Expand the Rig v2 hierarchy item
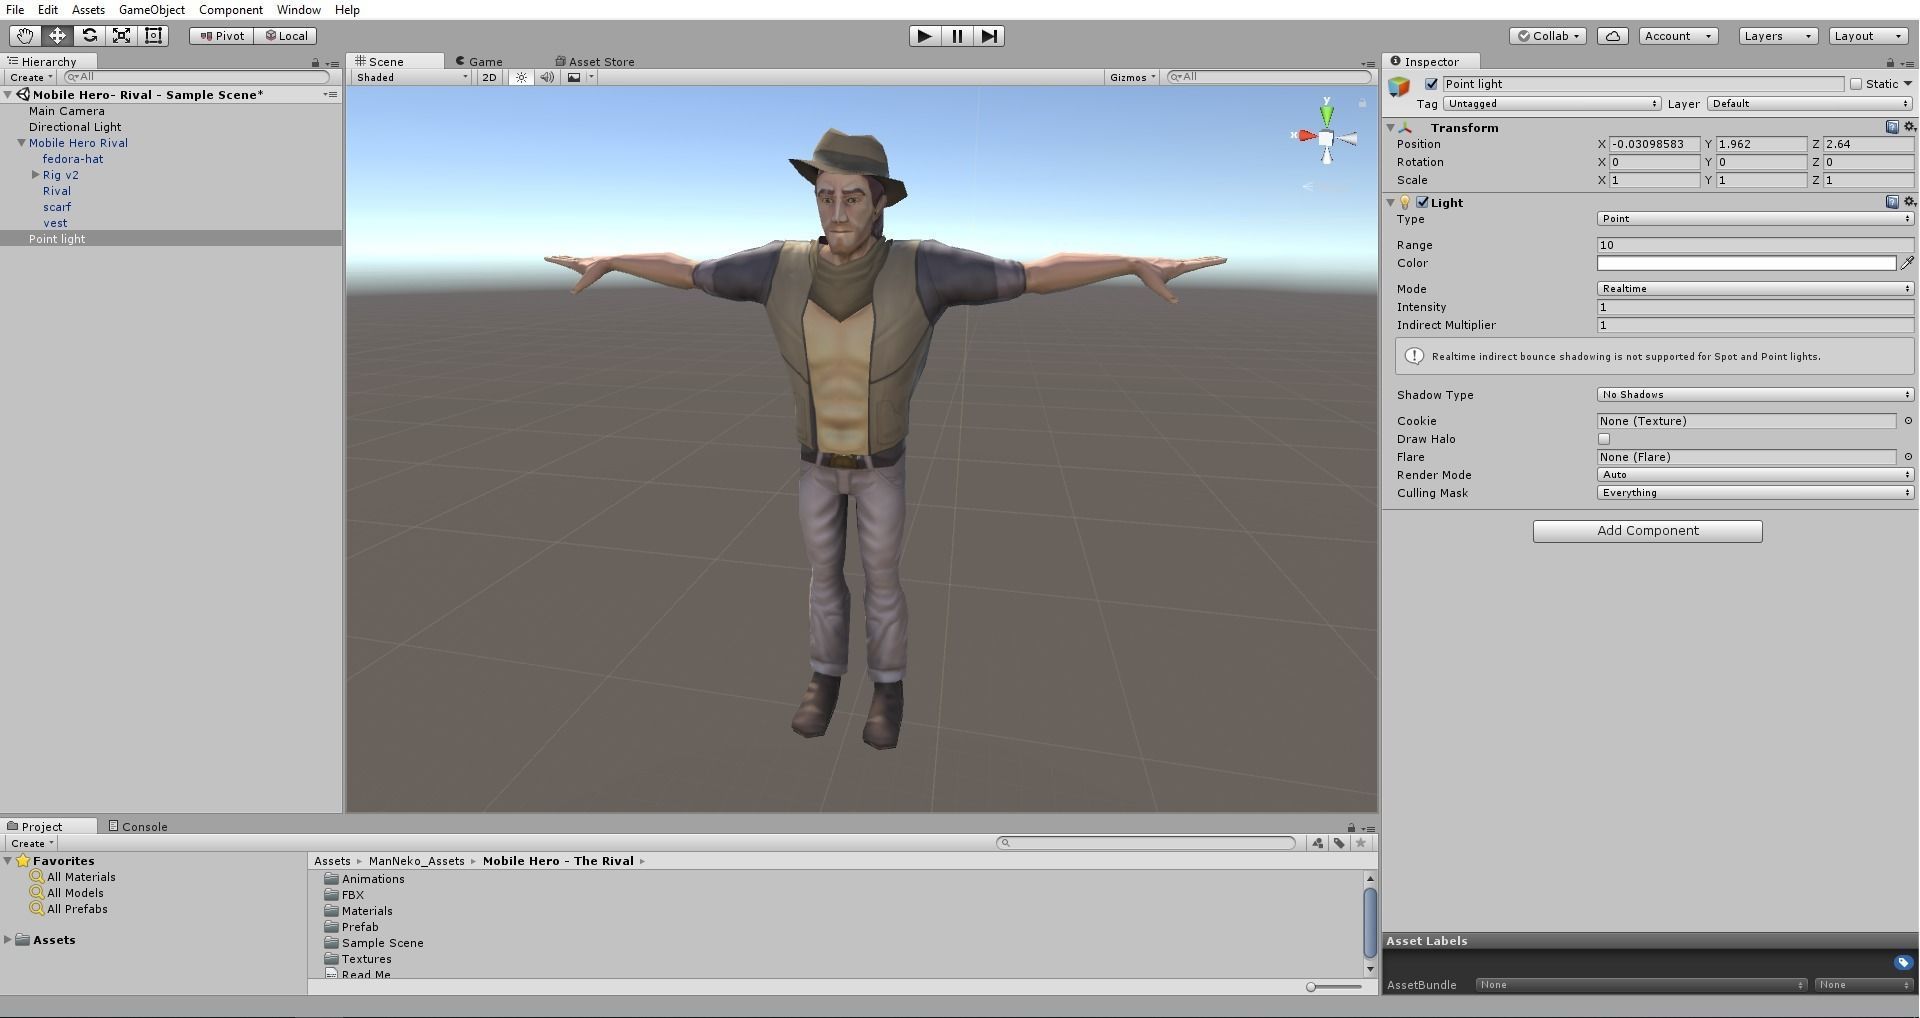The width and height of the screenshot is (1920, 1018). [x=36, y=175]
